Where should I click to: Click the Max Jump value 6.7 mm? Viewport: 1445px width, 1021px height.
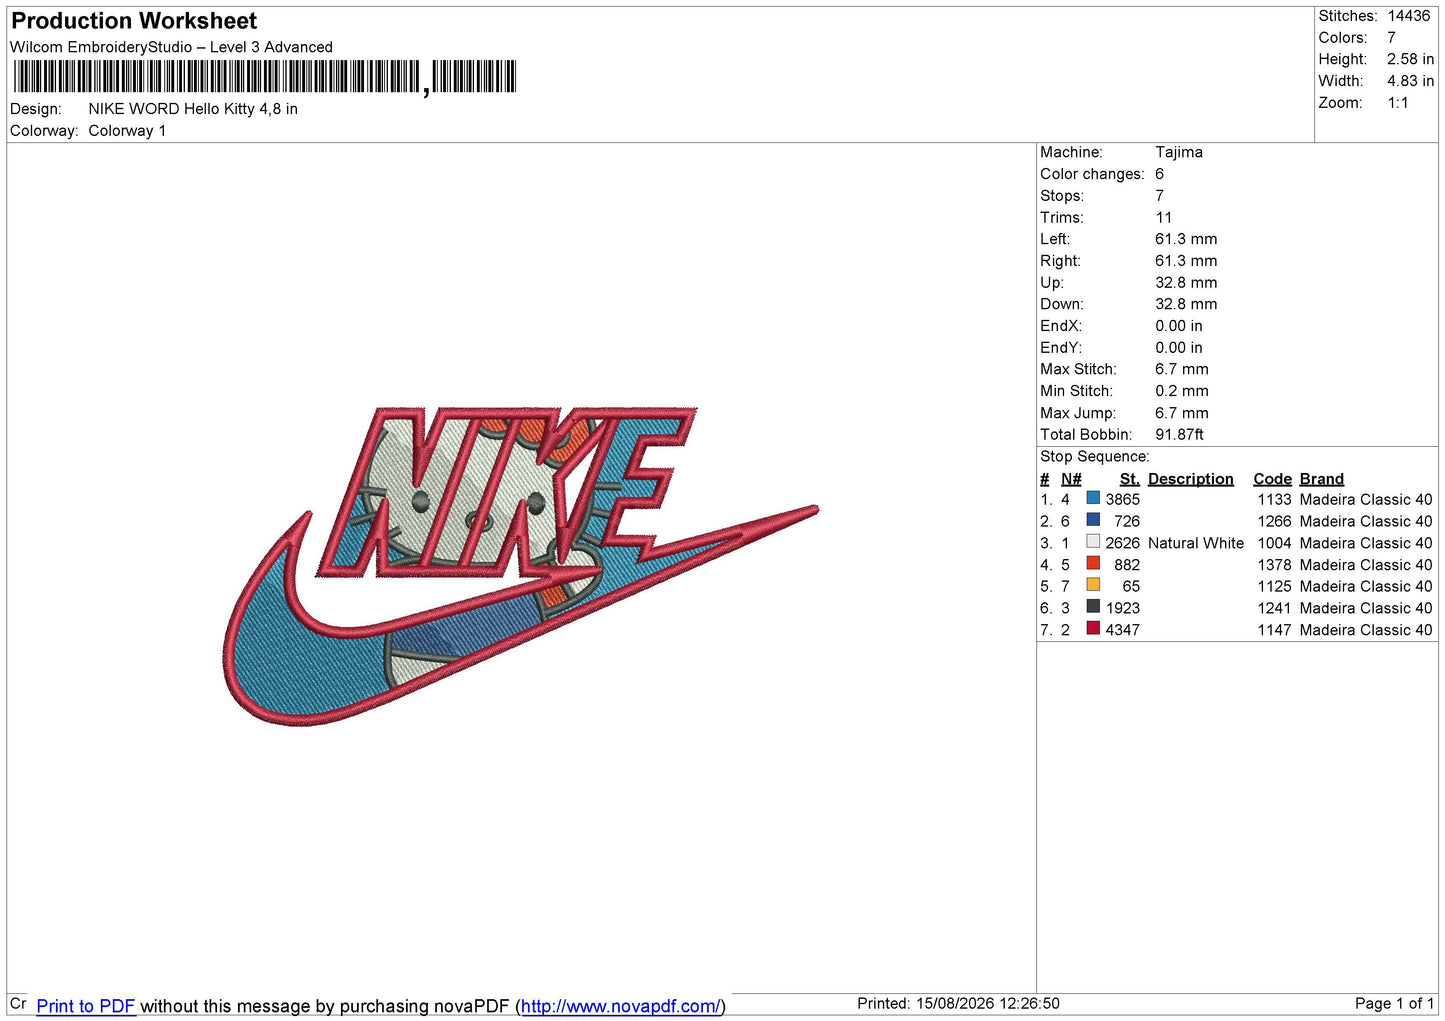coord(1181,413)
